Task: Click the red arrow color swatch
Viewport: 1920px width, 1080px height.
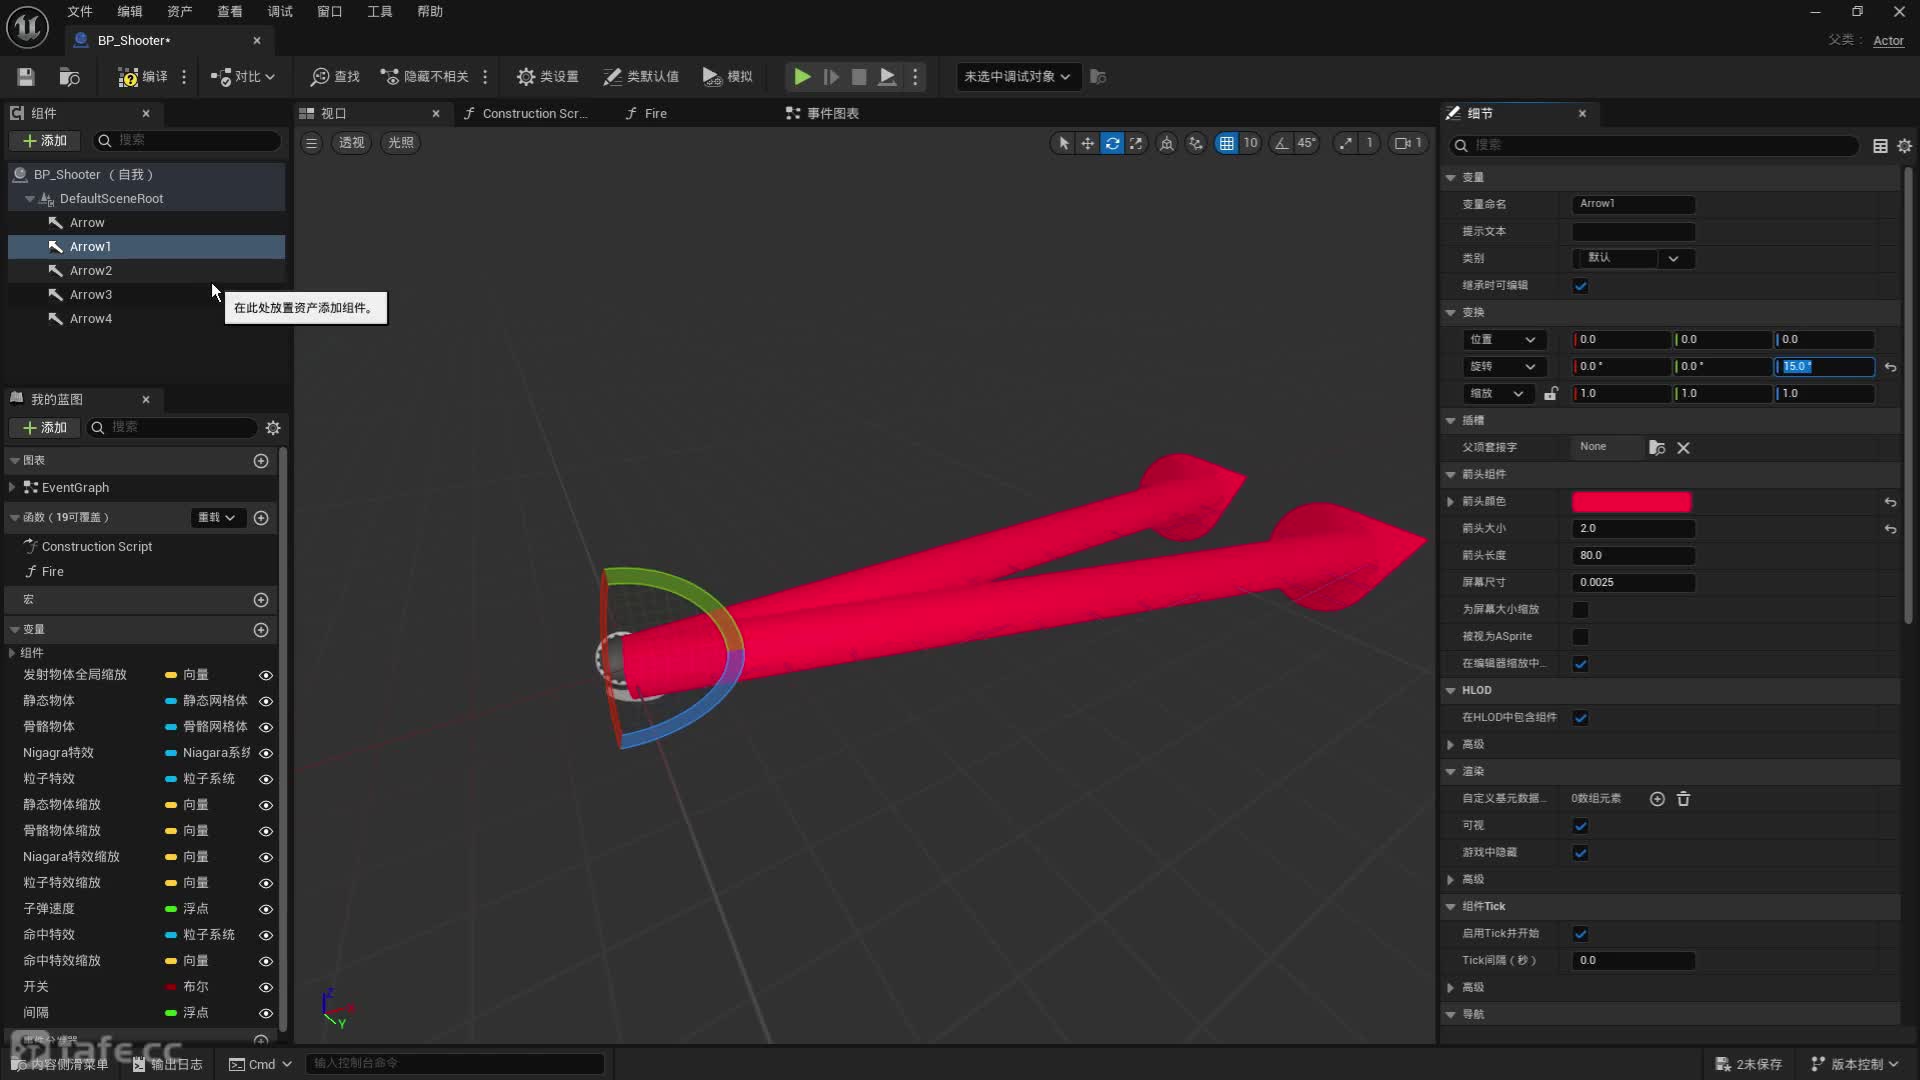Action: point(1631,502)
